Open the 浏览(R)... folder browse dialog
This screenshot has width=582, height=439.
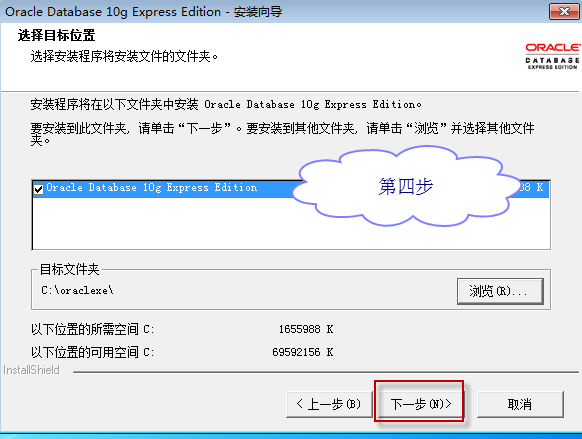click(500, 291)
